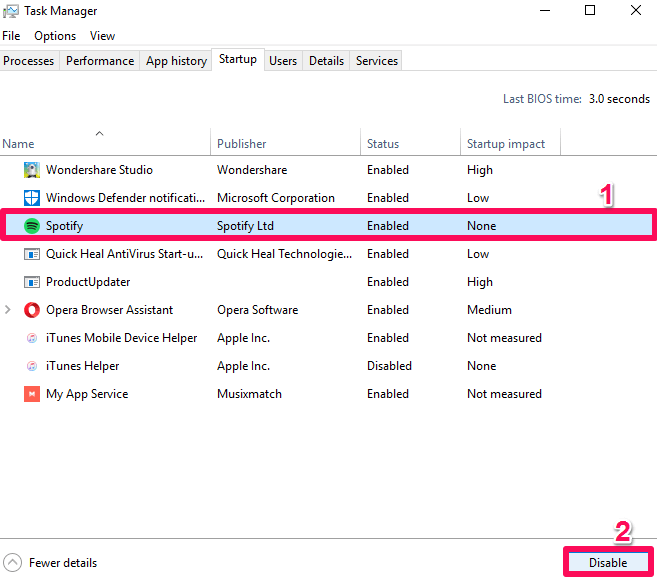
Task: Switch to the Processes tab
Action: pos(28,61)
